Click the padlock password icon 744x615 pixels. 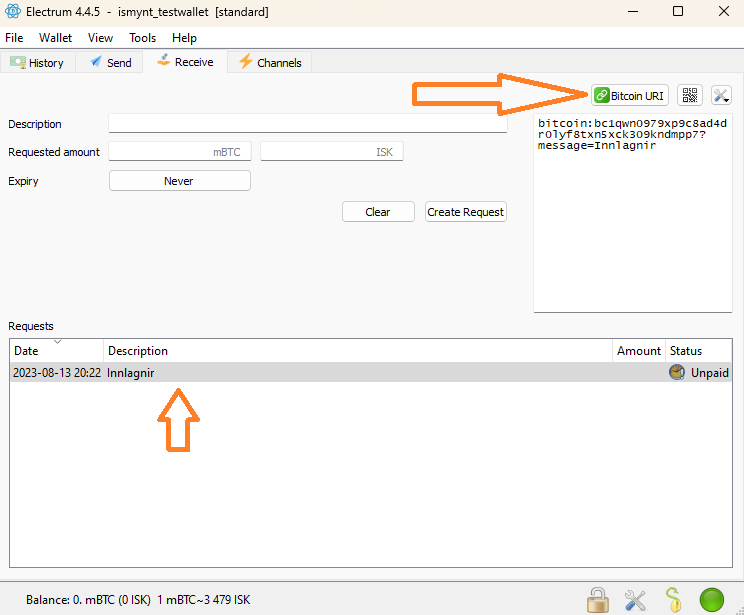tap(598, 600)
